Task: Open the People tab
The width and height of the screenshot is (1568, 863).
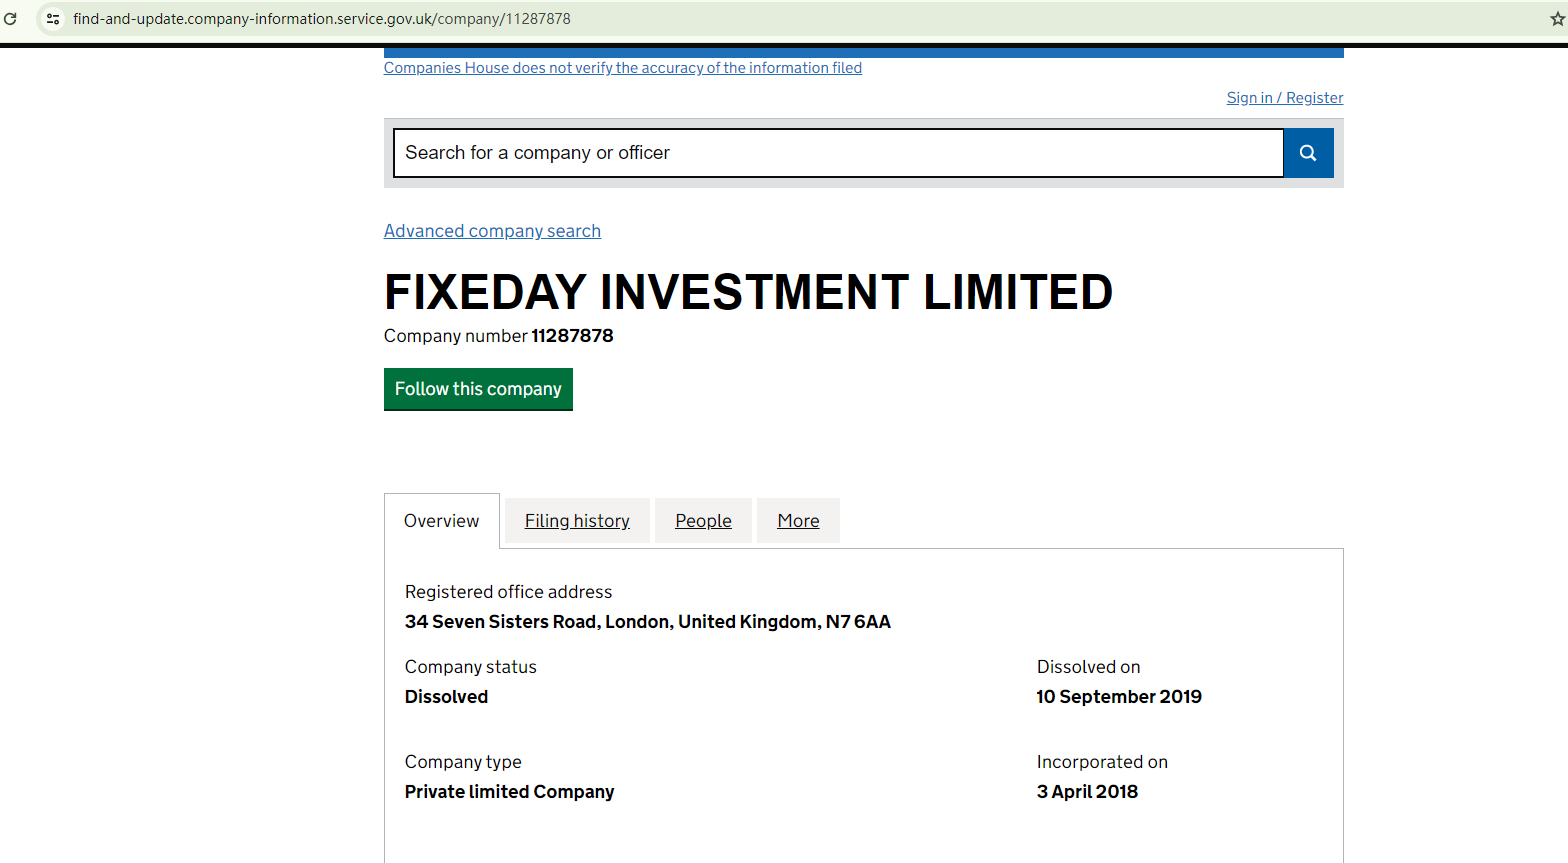Action: (703, 521)
